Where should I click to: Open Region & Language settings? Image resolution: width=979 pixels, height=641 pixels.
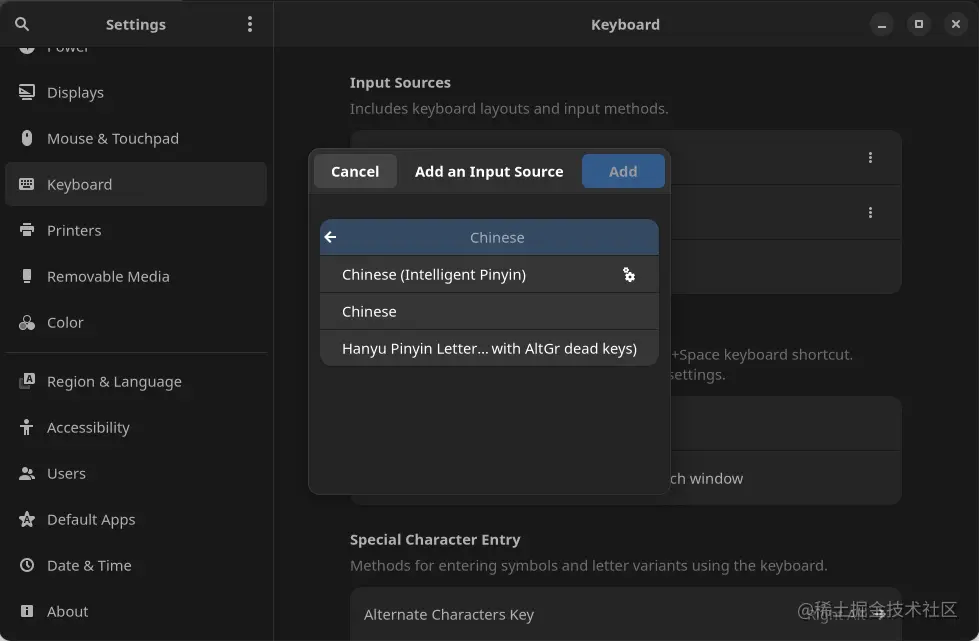click(x=114, y=381)
